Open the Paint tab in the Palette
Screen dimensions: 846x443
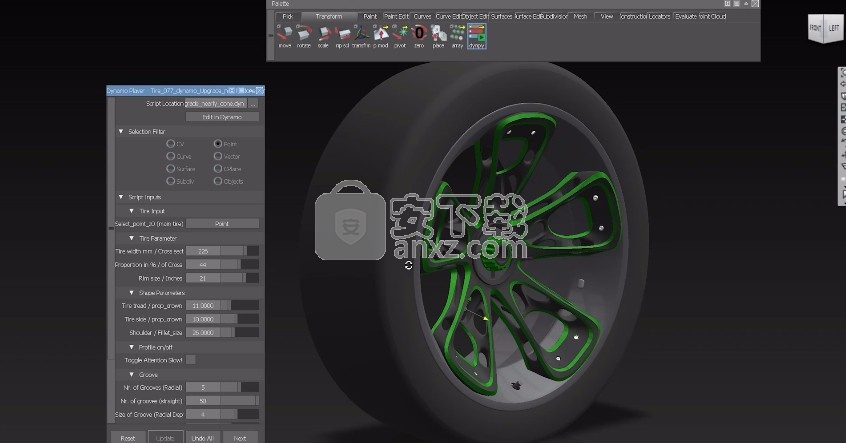point(370,16)
